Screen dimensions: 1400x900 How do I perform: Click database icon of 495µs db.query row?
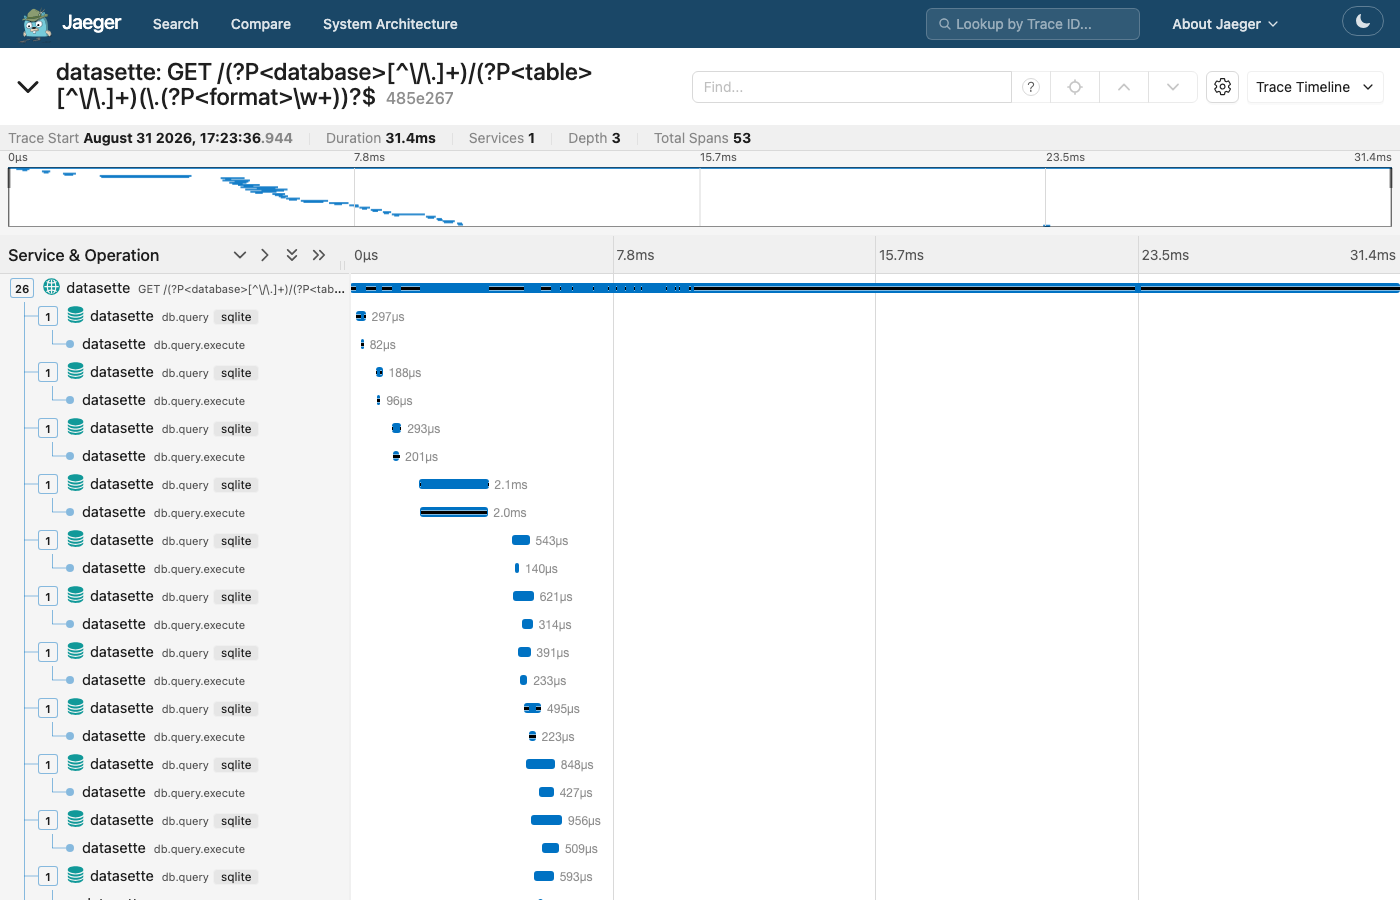click(76, 707)
